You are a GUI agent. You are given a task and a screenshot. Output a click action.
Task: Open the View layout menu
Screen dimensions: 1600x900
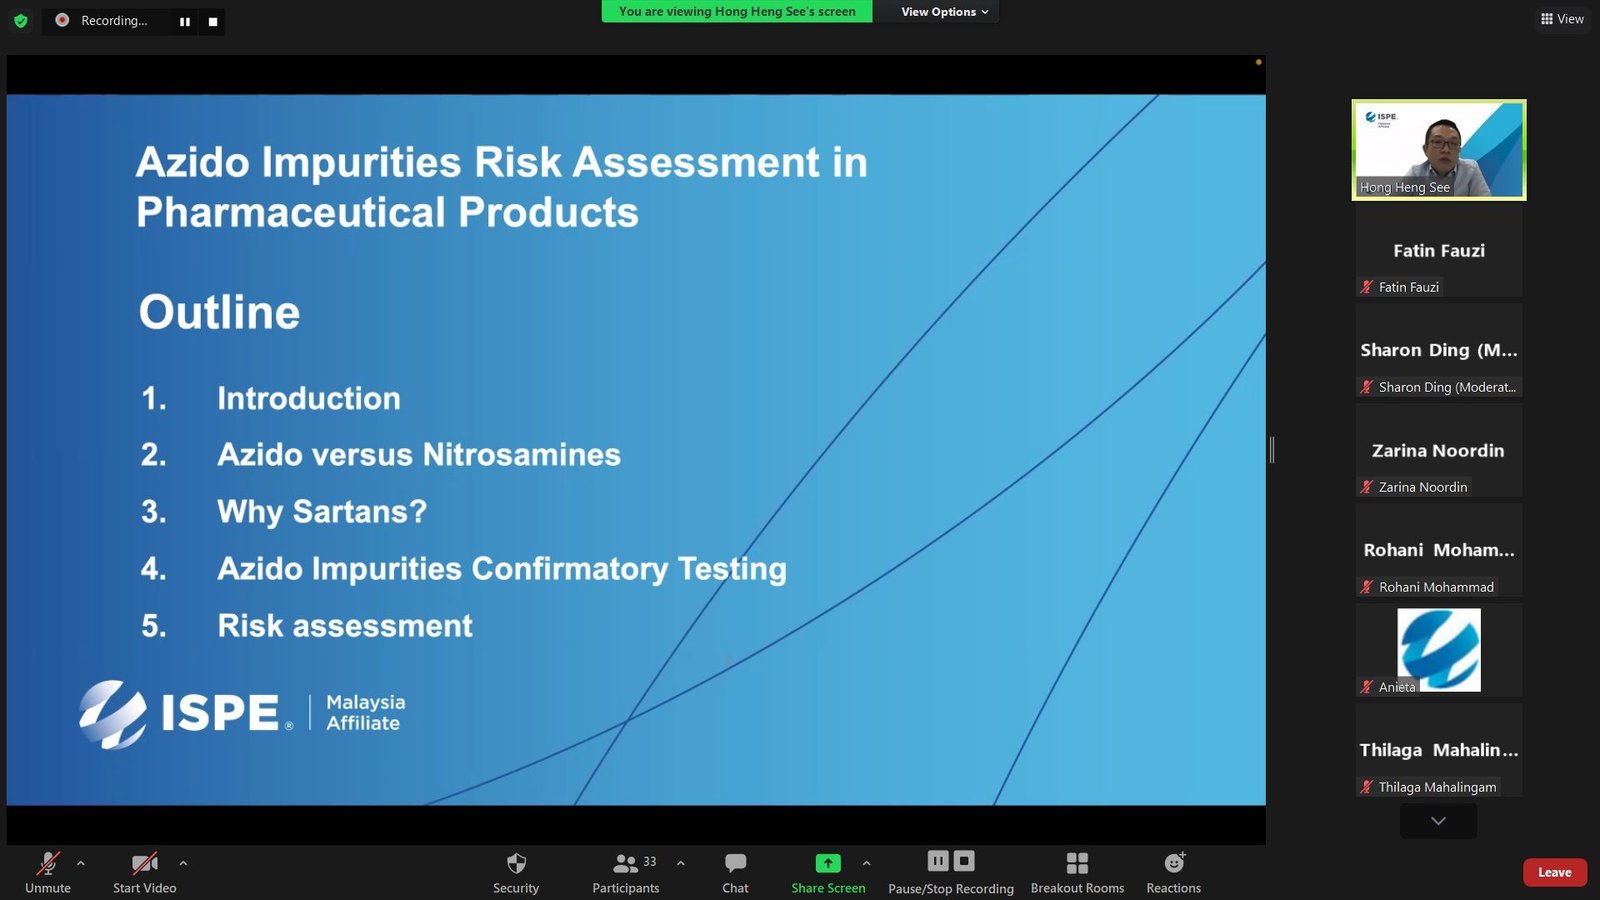pos(1562,19)
